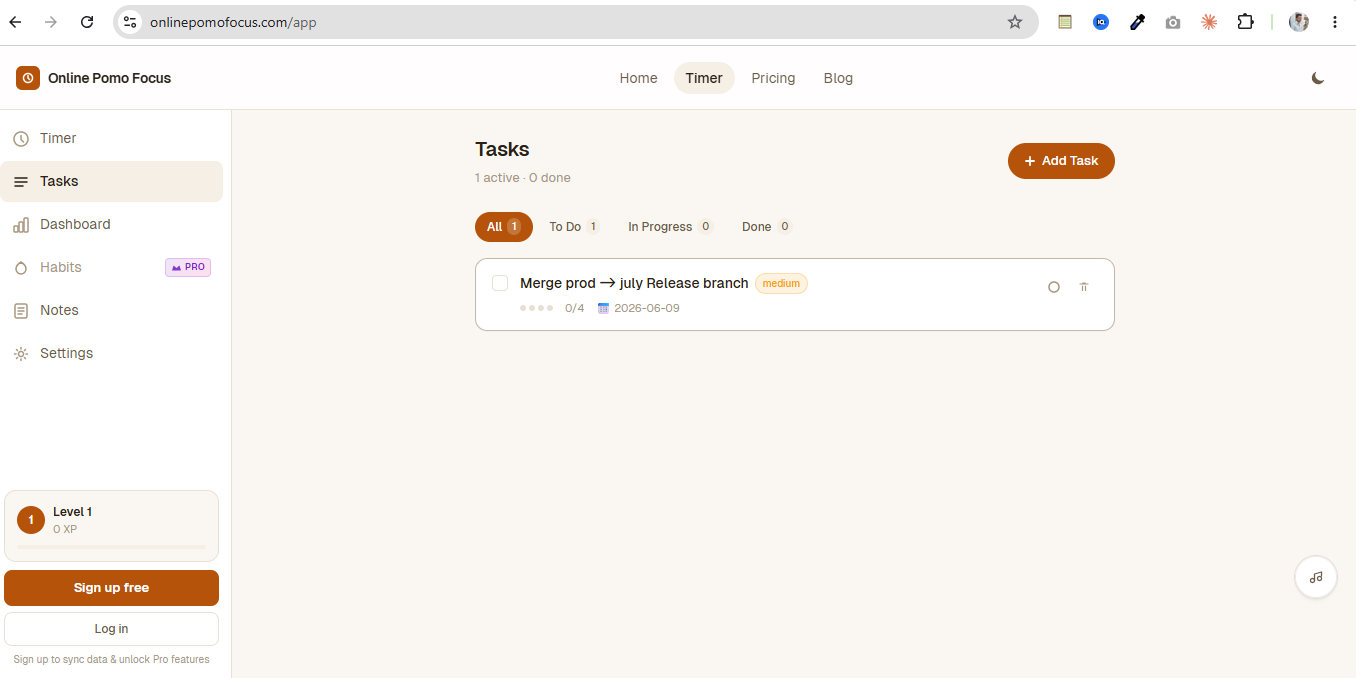The width and height of the screenshot is (1356, 678).
Task: Open Notes from the sidebar
Action: [x=112, y=310]
